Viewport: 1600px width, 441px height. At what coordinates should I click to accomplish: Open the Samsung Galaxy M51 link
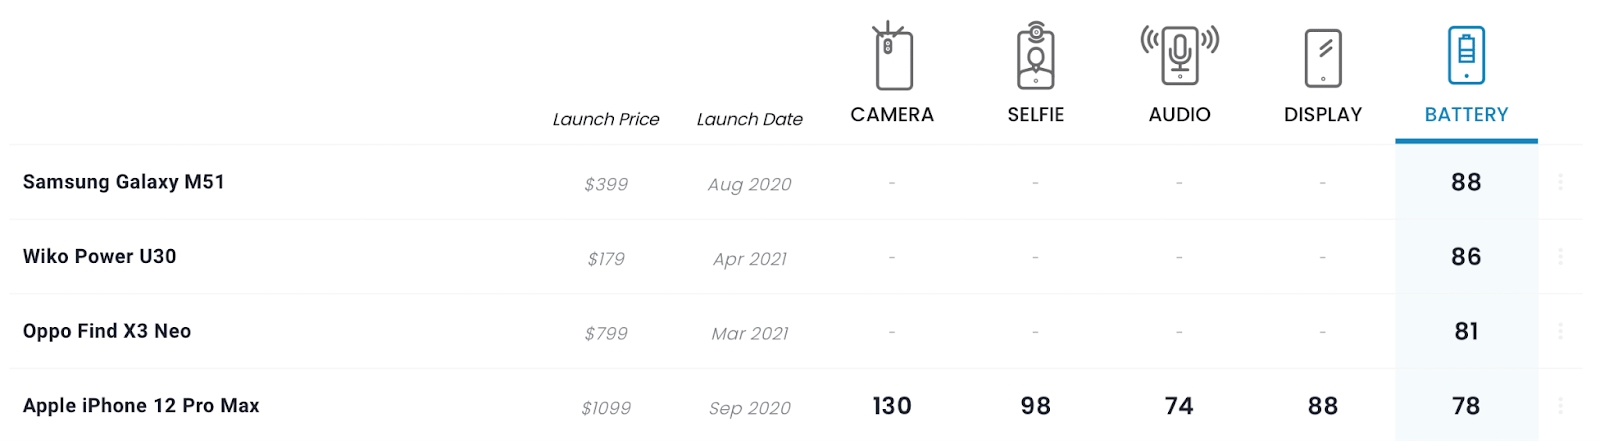point(124,182)
